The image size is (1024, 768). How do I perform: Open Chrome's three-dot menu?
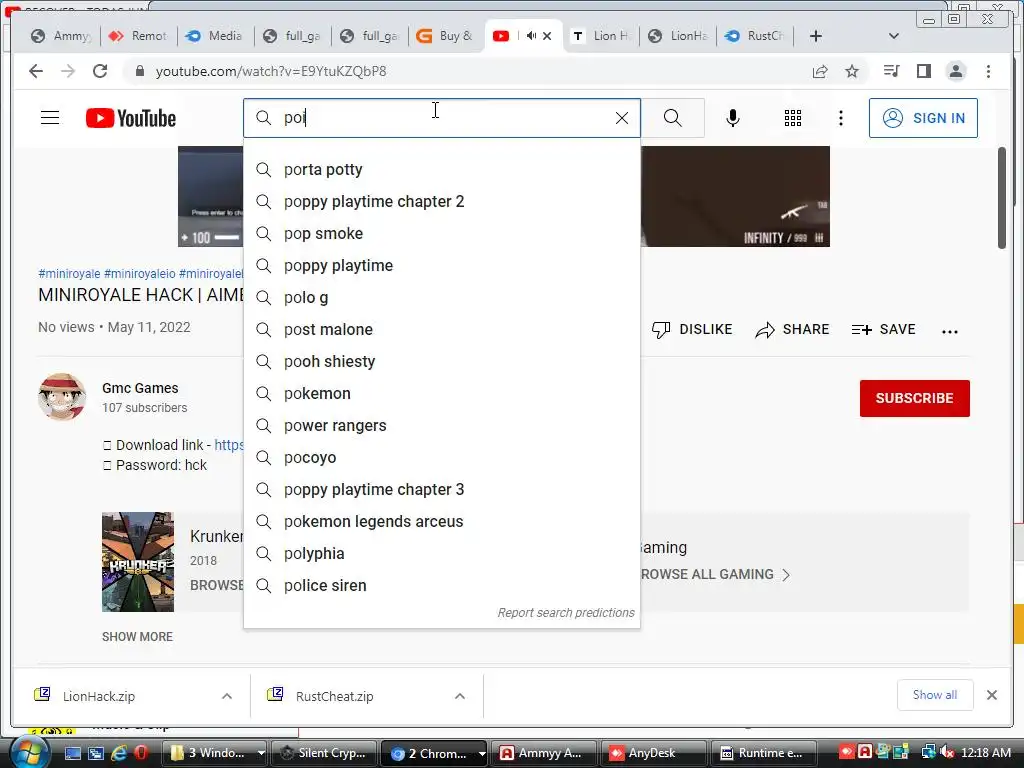[988, 71]
